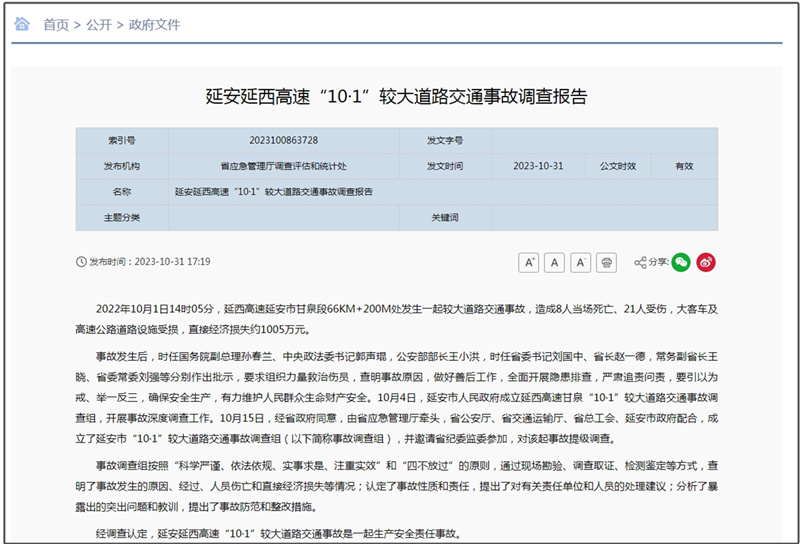Viewport: 800px width, 544px height.
Task: Open the 公开 breadcrumb link
Action: pyautogui.click(x=98, y=24)
